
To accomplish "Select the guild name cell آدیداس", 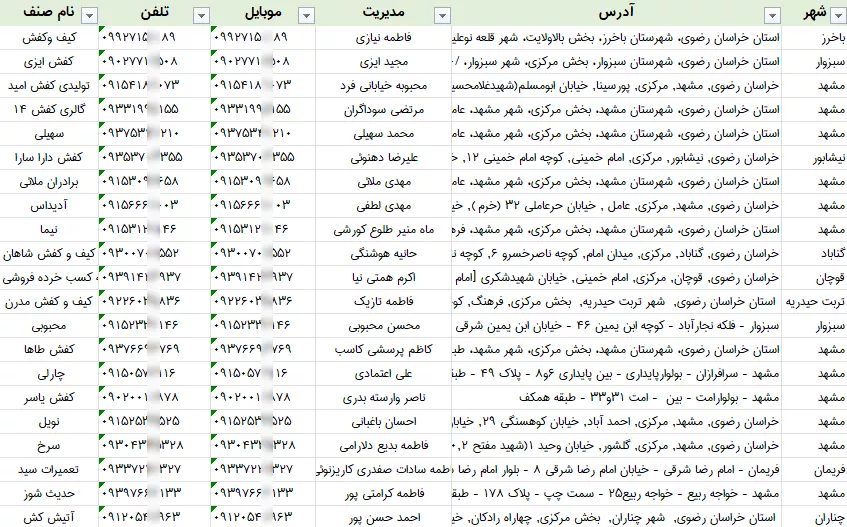I will click(x=49, y=206).
